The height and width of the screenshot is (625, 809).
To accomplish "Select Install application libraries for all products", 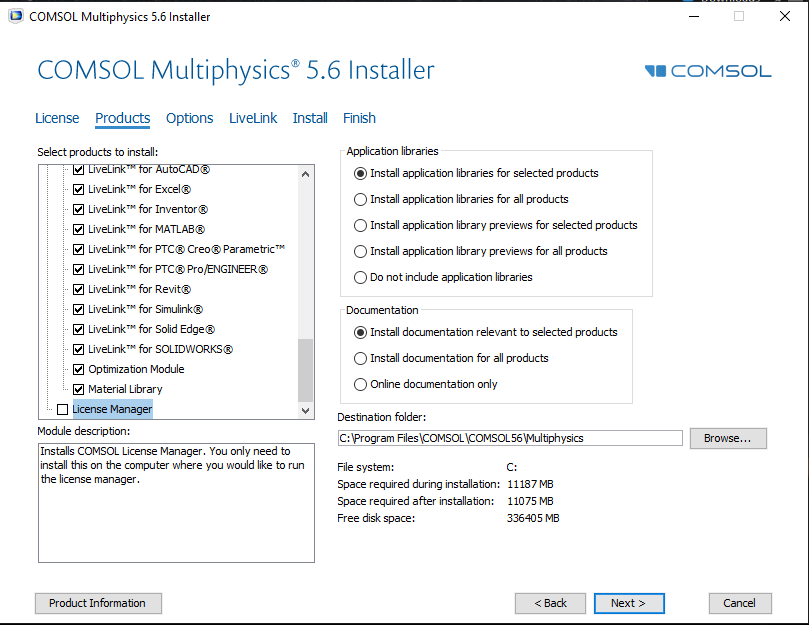I will pos(360,199).
